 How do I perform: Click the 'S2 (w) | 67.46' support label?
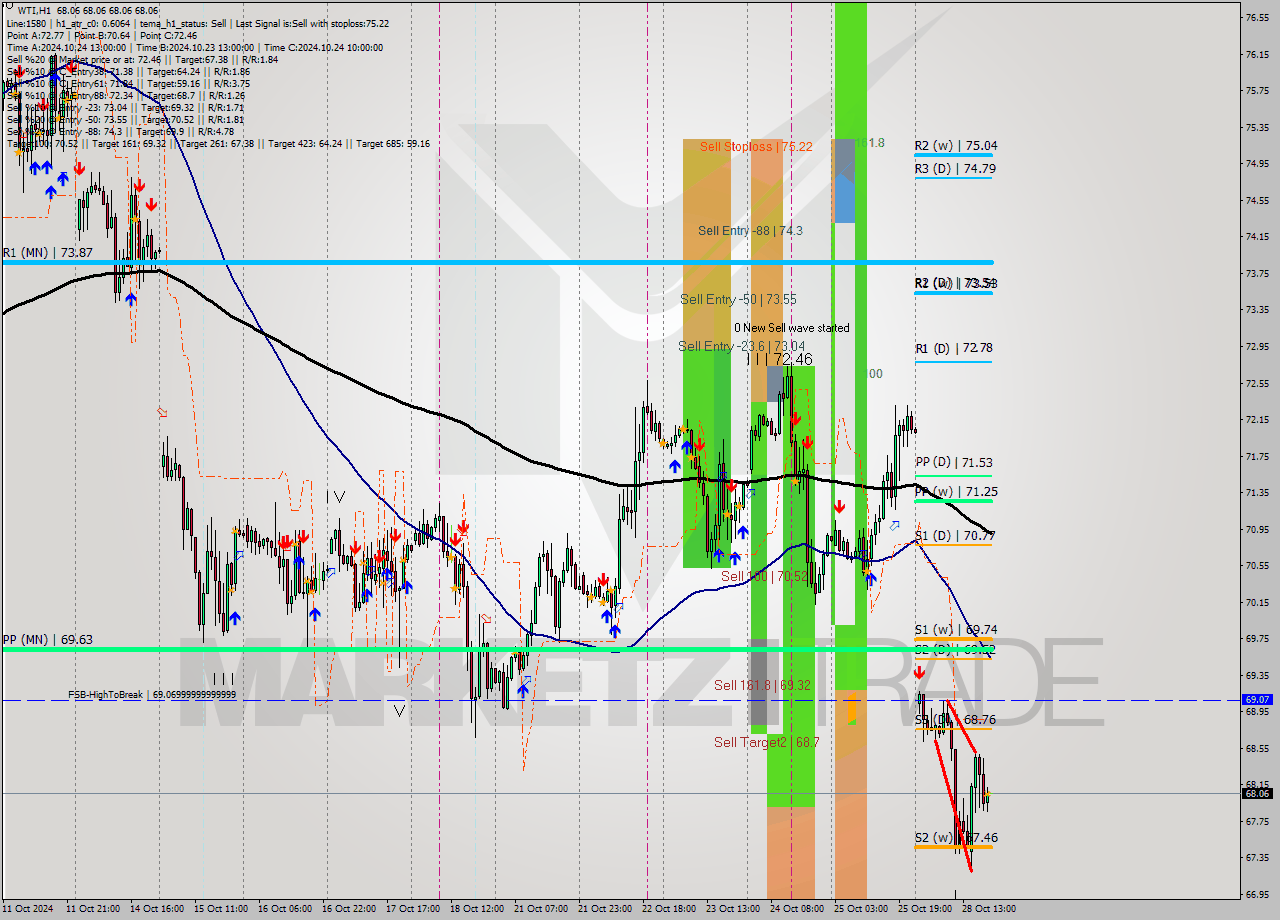[x=955, y=837]
